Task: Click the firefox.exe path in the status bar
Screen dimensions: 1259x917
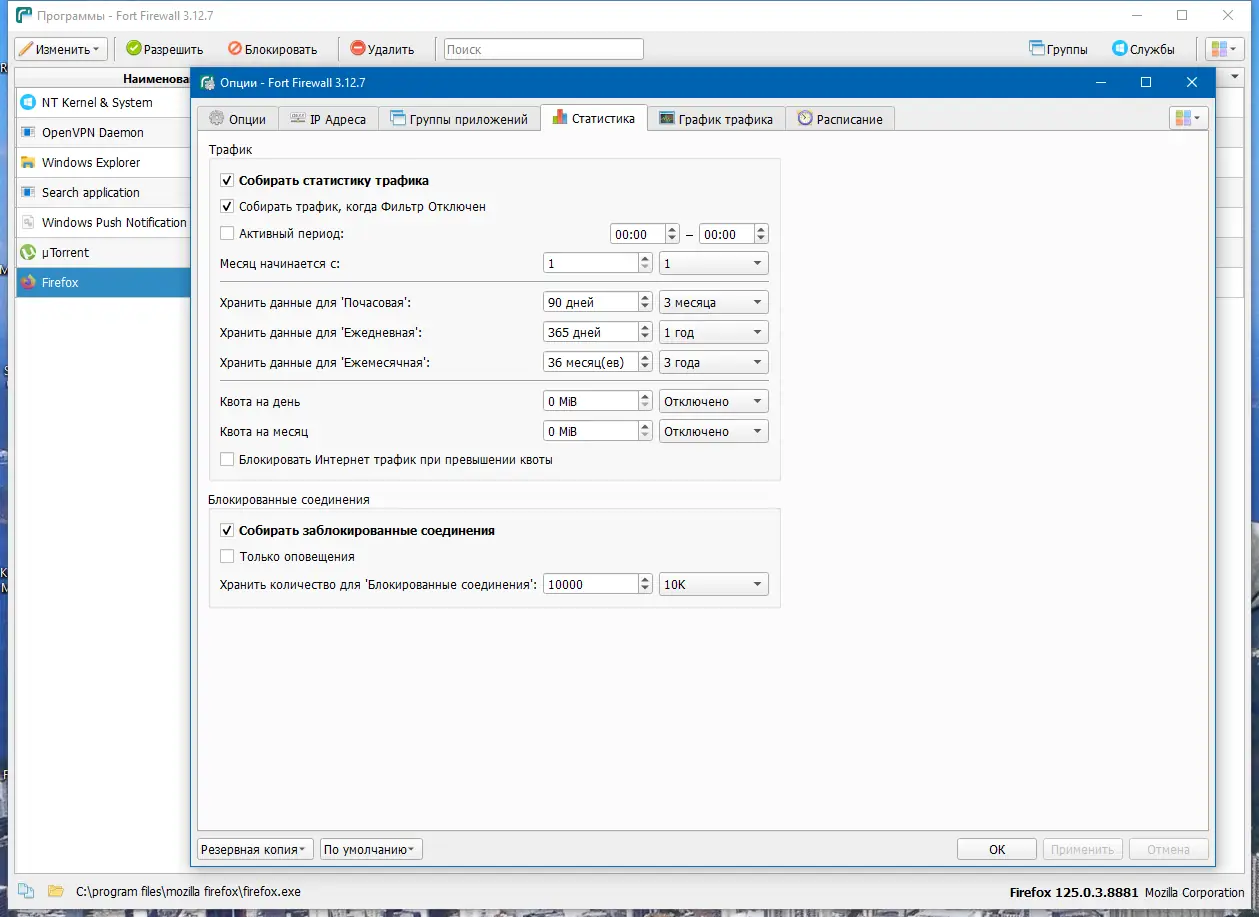Action: [x=188, y=891]
